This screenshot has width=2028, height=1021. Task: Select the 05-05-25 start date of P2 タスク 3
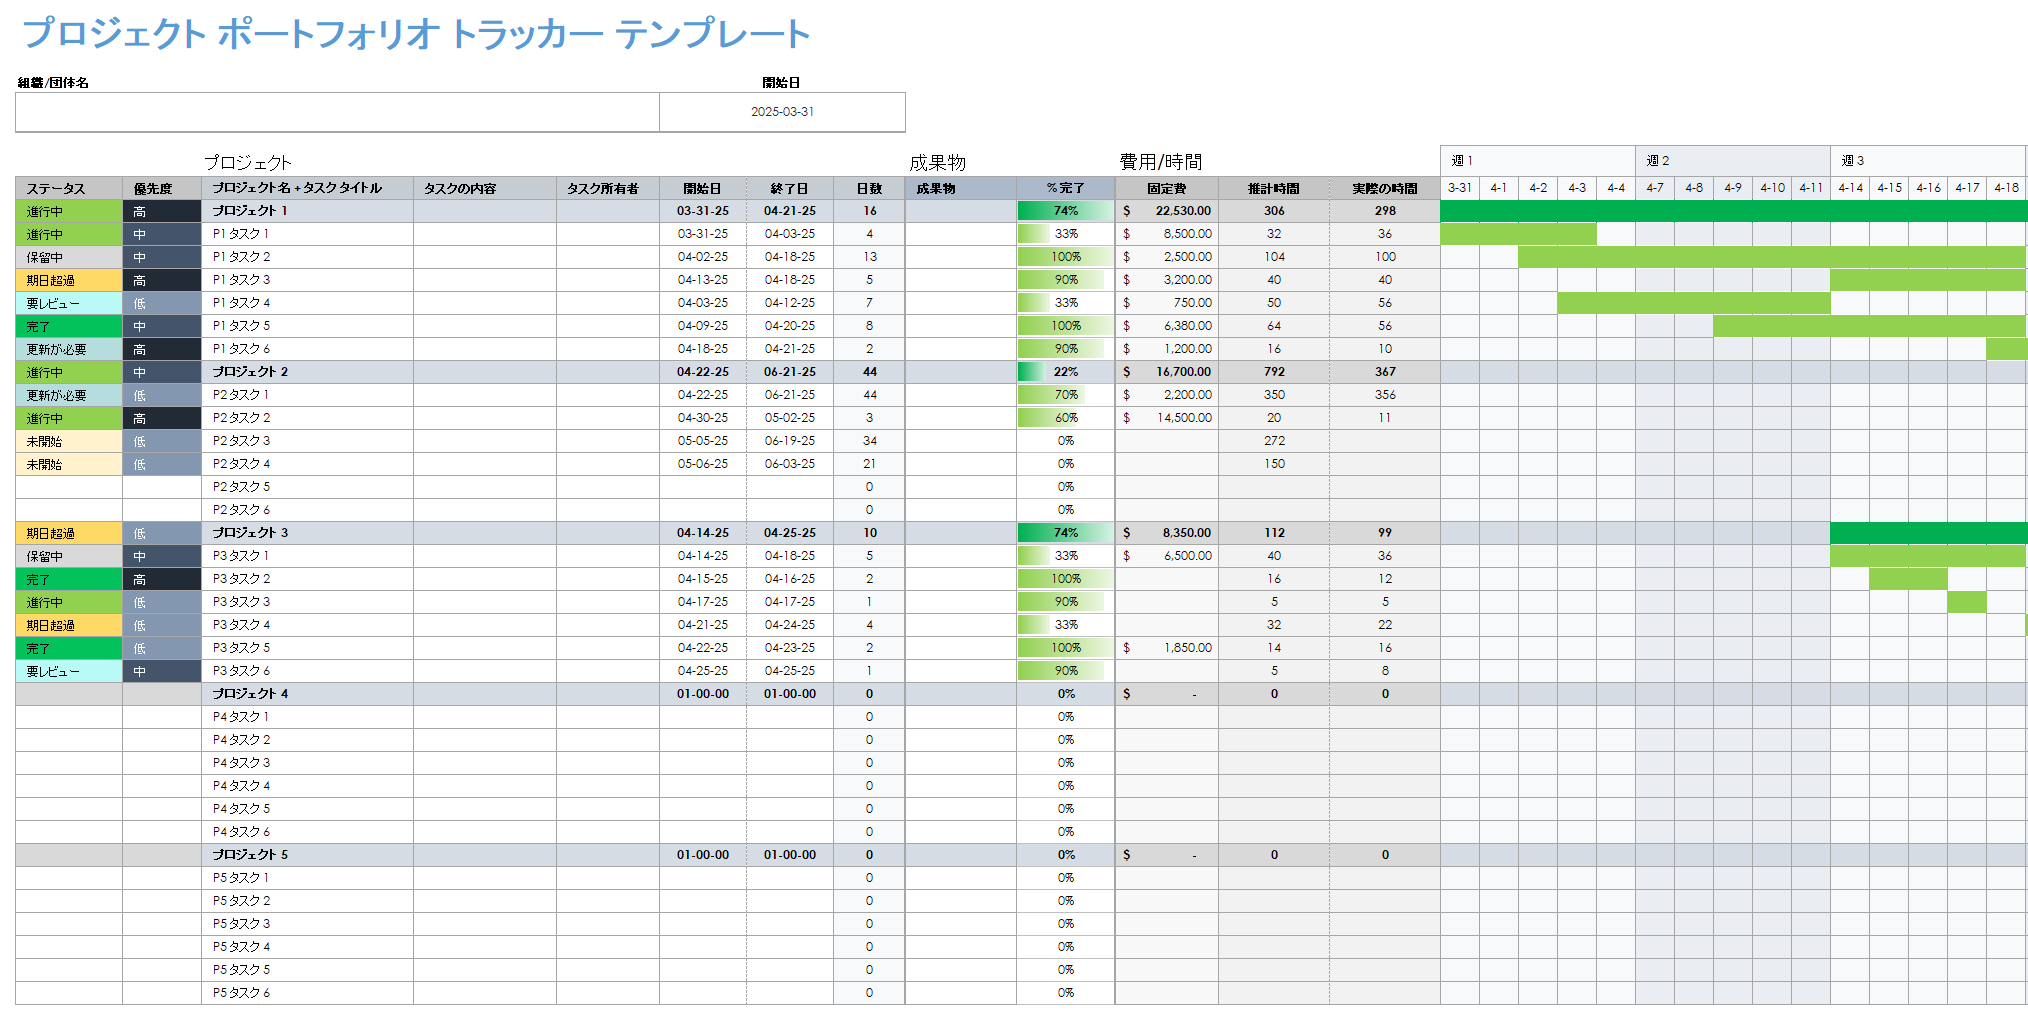703,441
